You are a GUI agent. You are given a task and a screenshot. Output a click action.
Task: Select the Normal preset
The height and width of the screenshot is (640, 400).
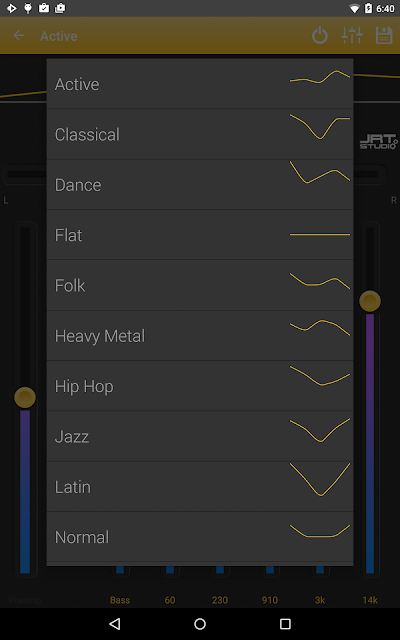[x=200, y=537]
